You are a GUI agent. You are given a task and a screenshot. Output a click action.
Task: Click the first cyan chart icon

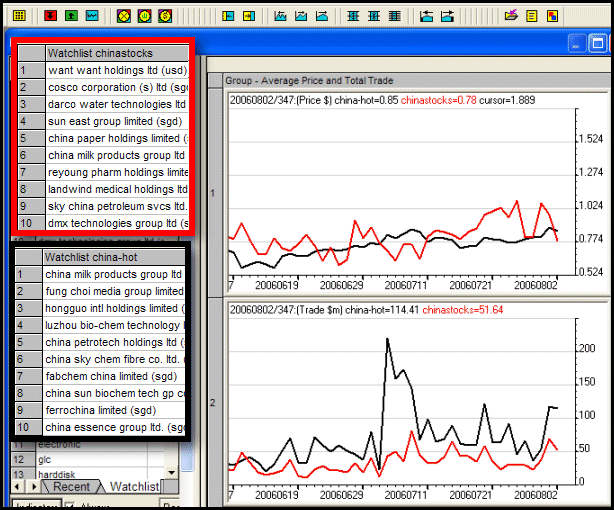coord(280,16)
